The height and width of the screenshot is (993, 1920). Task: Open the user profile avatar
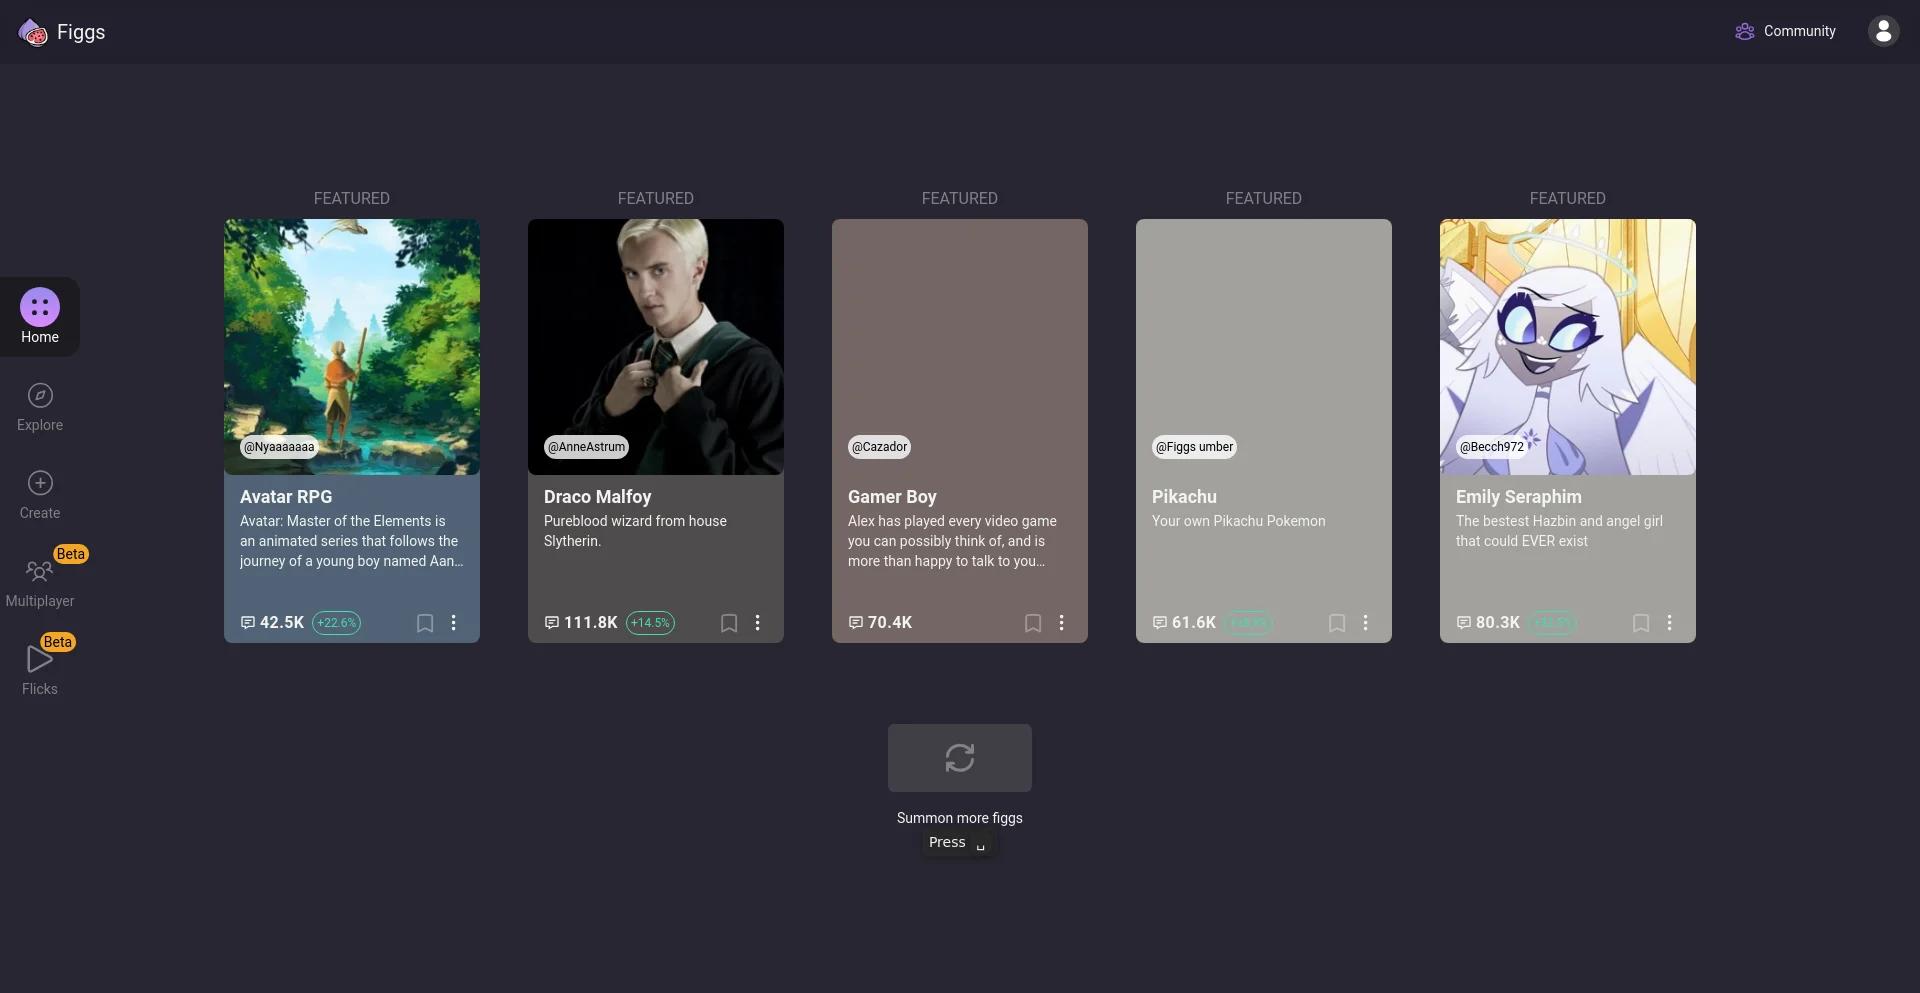[x=1883, y=31]
